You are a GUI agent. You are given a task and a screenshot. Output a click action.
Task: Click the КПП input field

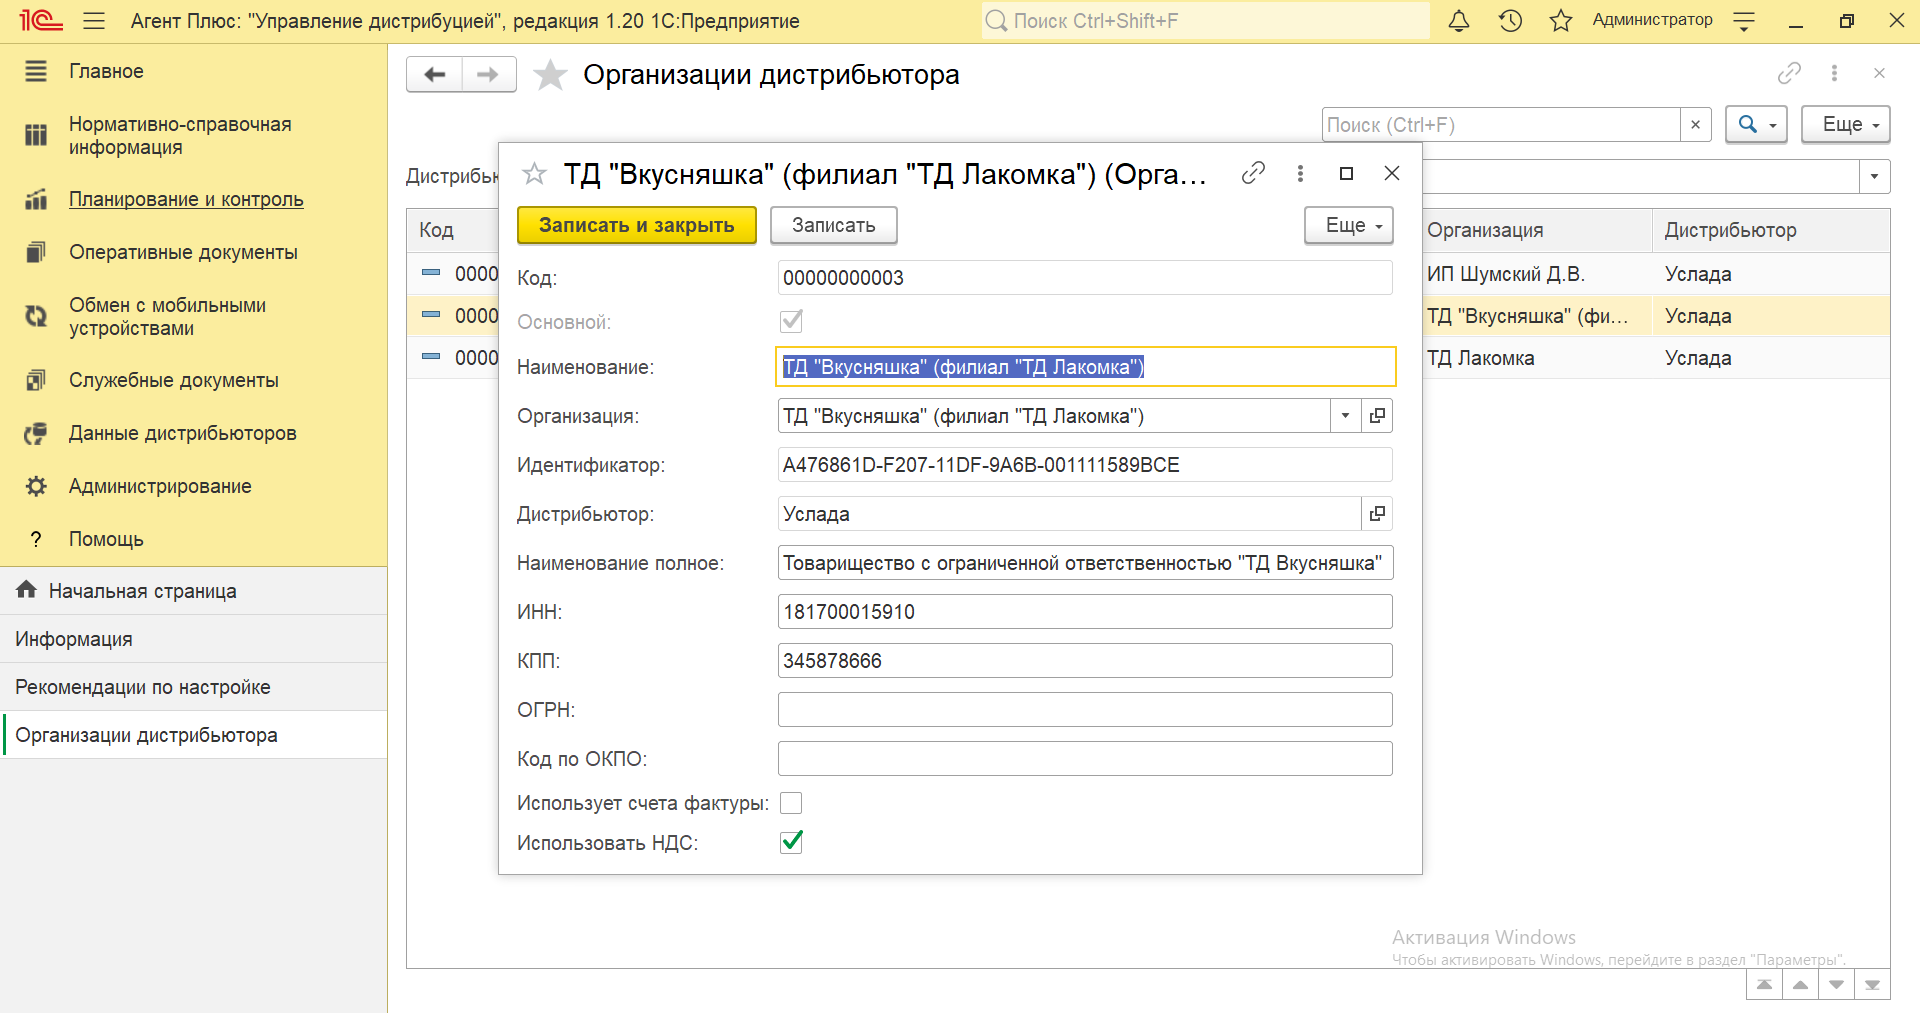point(1085,661)
